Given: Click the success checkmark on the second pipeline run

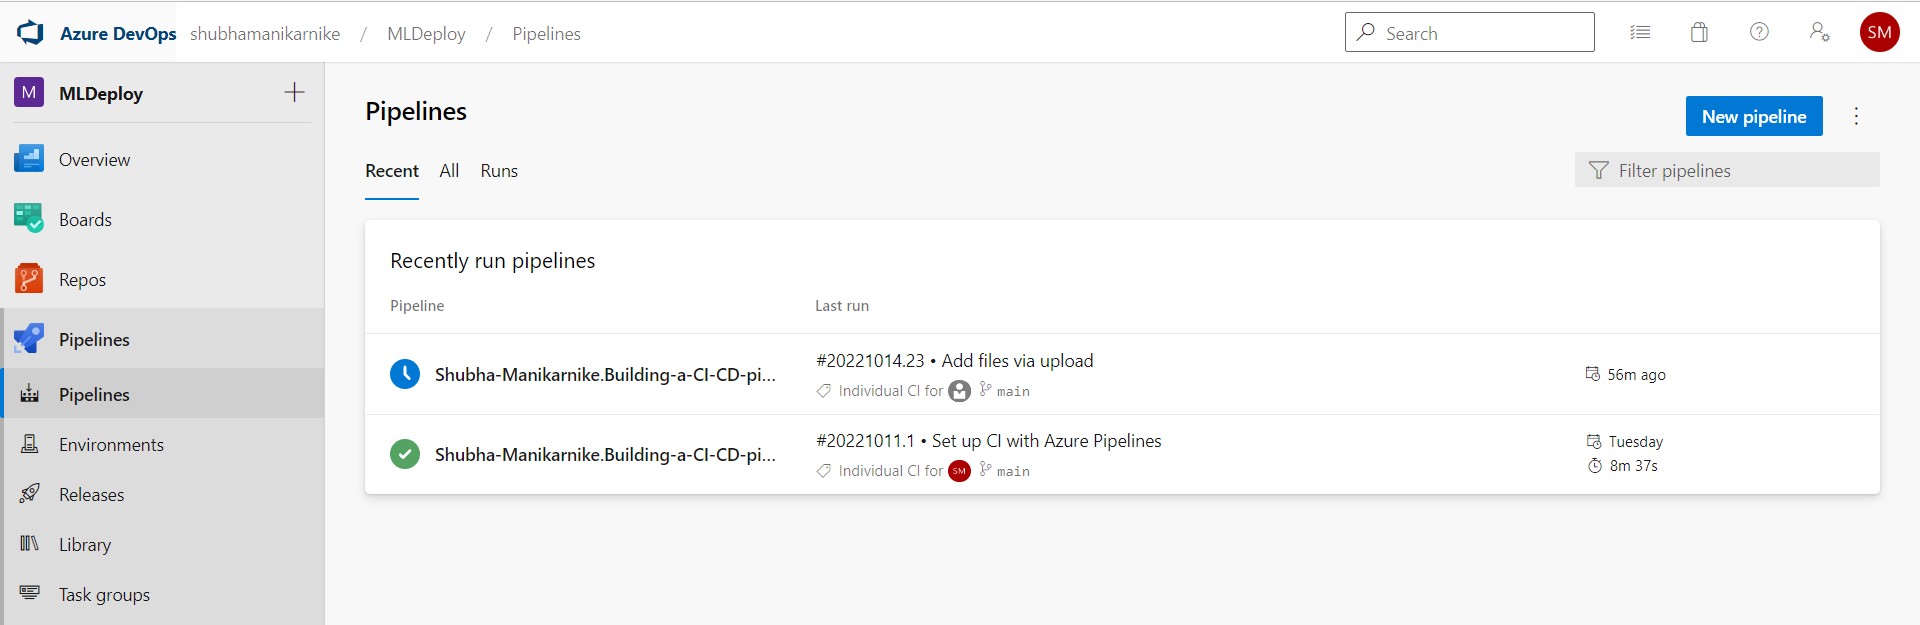Looking at the screenshot, I should (x=405, y=454).
